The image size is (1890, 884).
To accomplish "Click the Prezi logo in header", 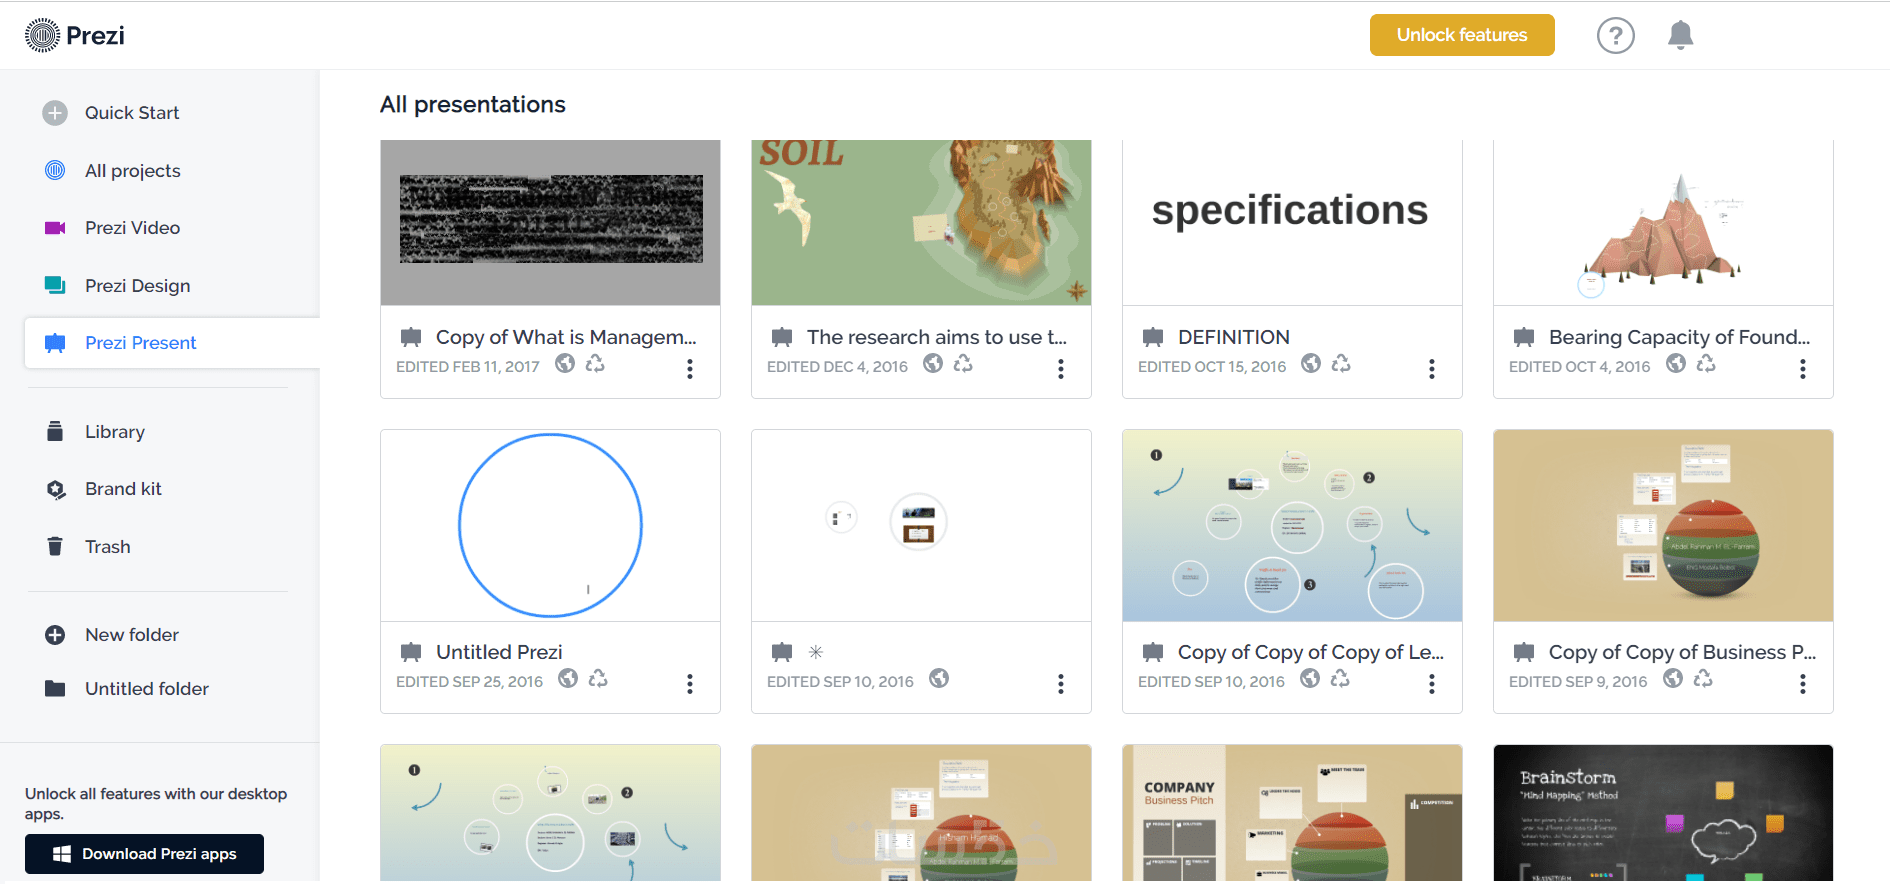I will coord(75,35).
